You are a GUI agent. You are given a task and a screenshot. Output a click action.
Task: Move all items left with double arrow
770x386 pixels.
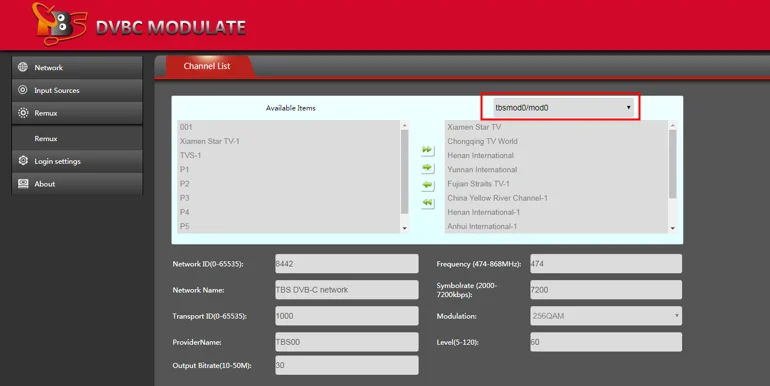pos(427,203)
